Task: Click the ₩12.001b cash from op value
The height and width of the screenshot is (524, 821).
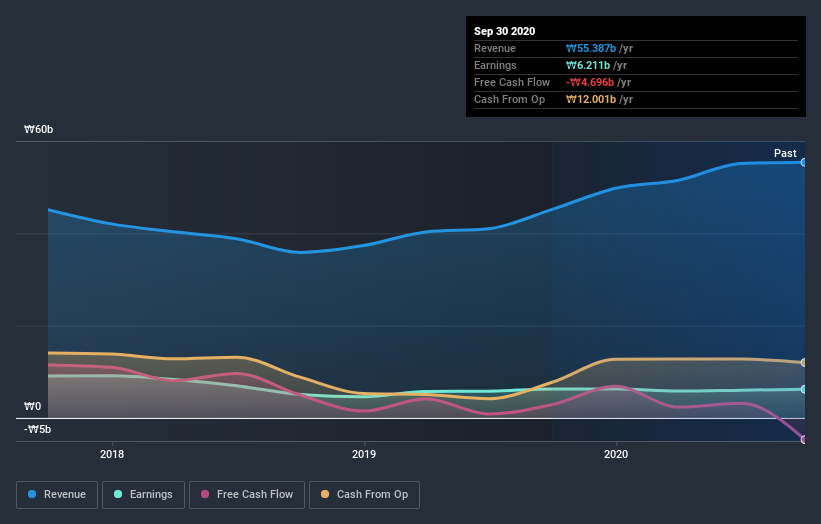Action: [x=591, y=99]
